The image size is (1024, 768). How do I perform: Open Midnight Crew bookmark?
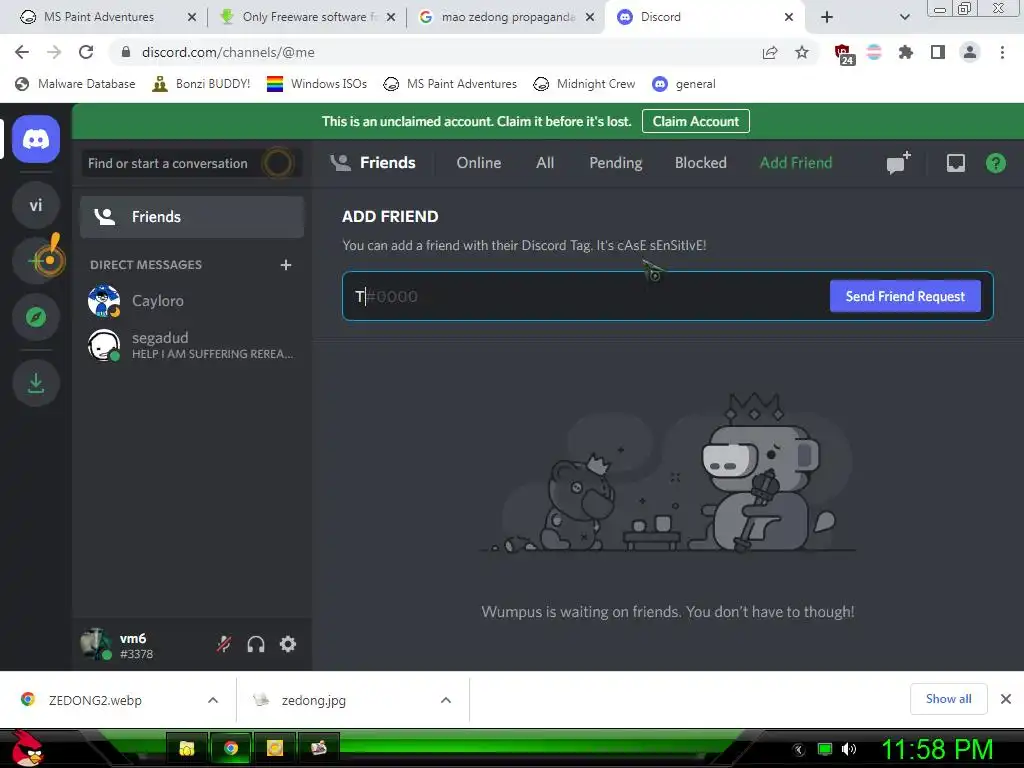pos(584,84)
